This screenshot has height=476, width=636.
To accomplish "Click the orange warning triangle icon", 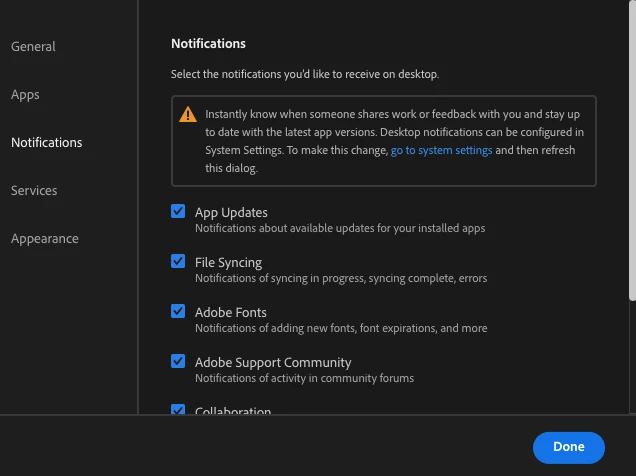I will click(x=188, y=114).
